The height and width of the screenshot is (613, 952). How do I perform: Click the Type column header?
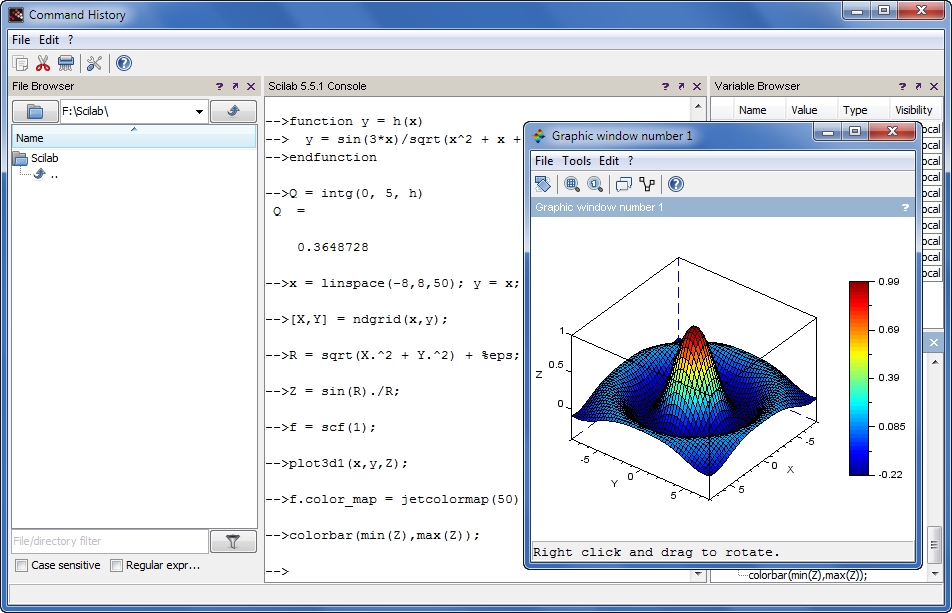click(x=855, y=110)
